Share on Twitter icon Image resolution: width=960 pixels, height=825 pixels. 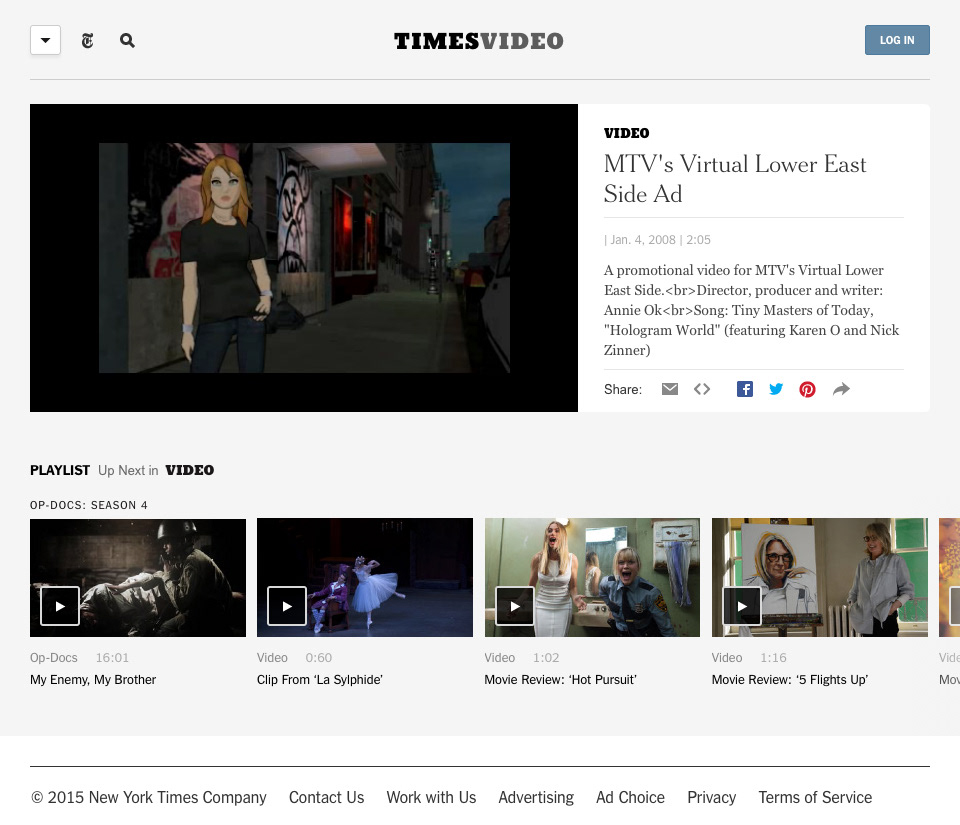[x=776, y=389]
